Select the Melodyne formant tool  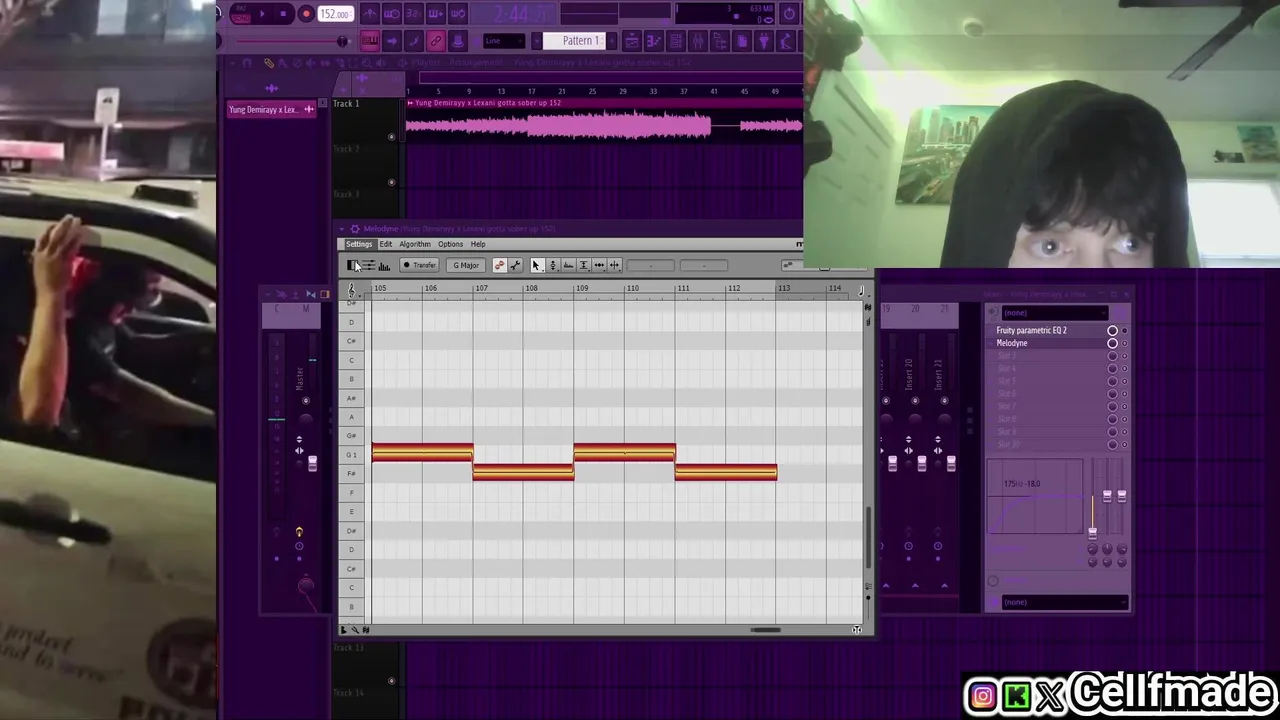(567, 265)
